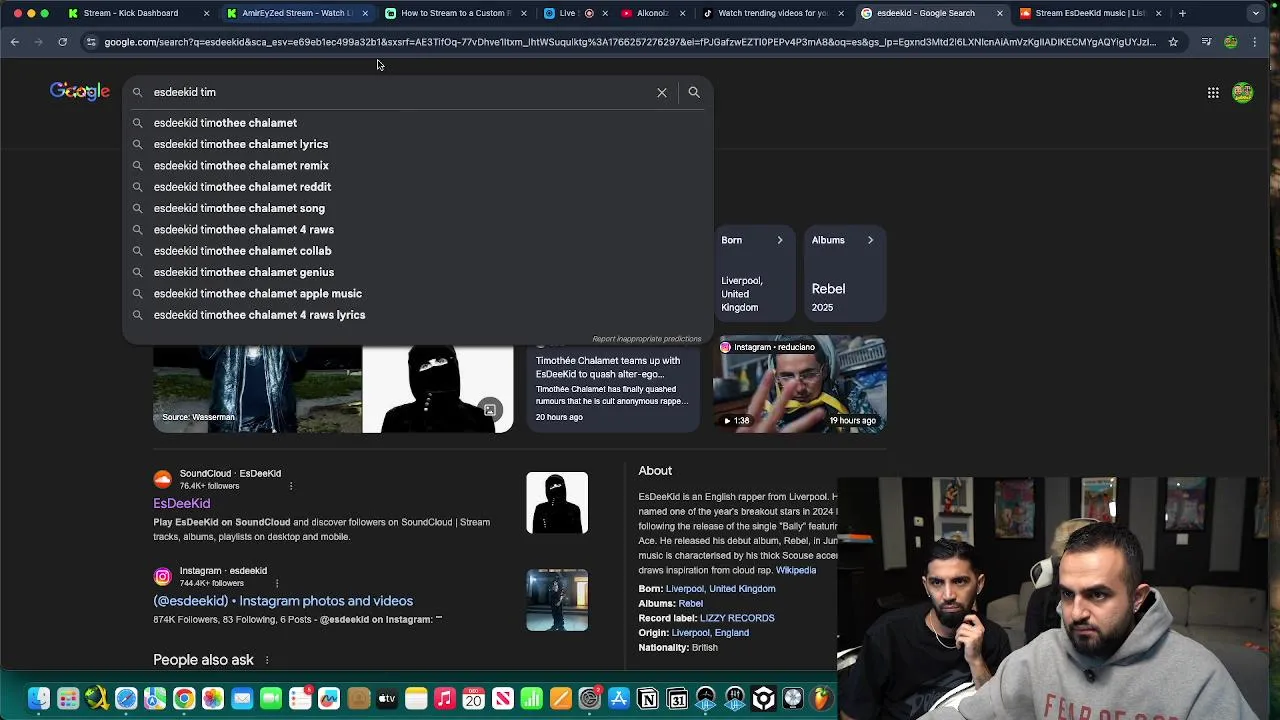The image size is (1280, 720).
Task: Open a new browser tab
Action: tap(1182, 13)
